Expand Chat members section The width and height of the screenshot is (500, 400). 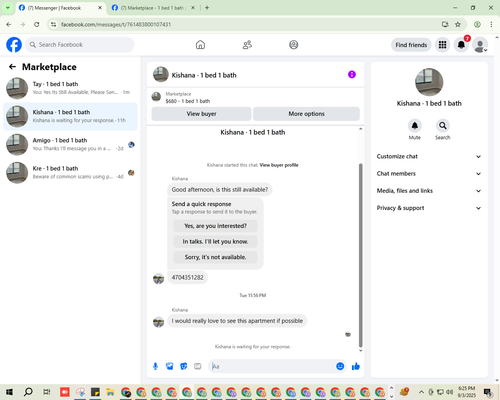pos(429,174)
